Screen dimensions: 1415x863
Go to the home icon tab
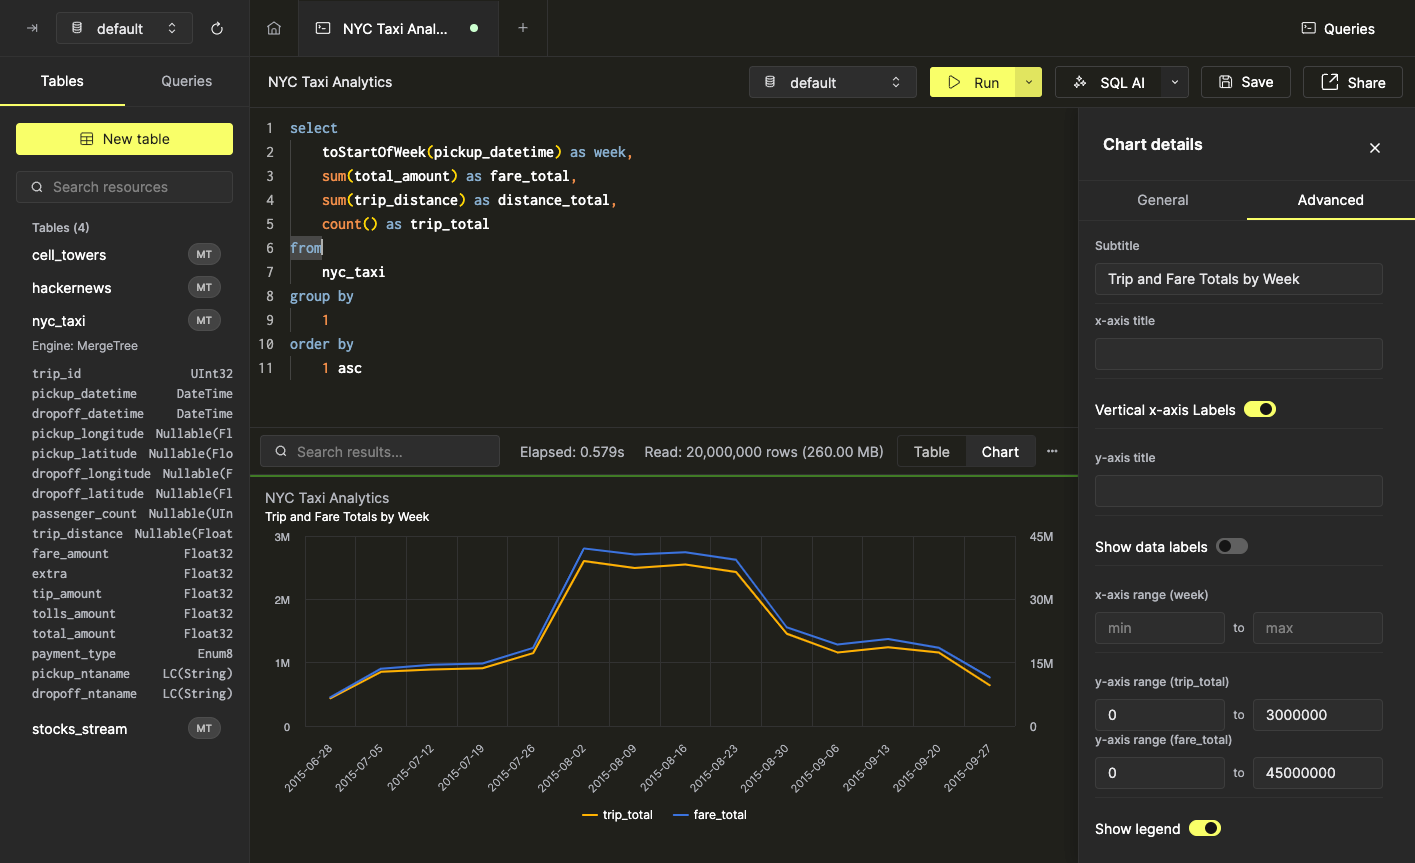274,28
